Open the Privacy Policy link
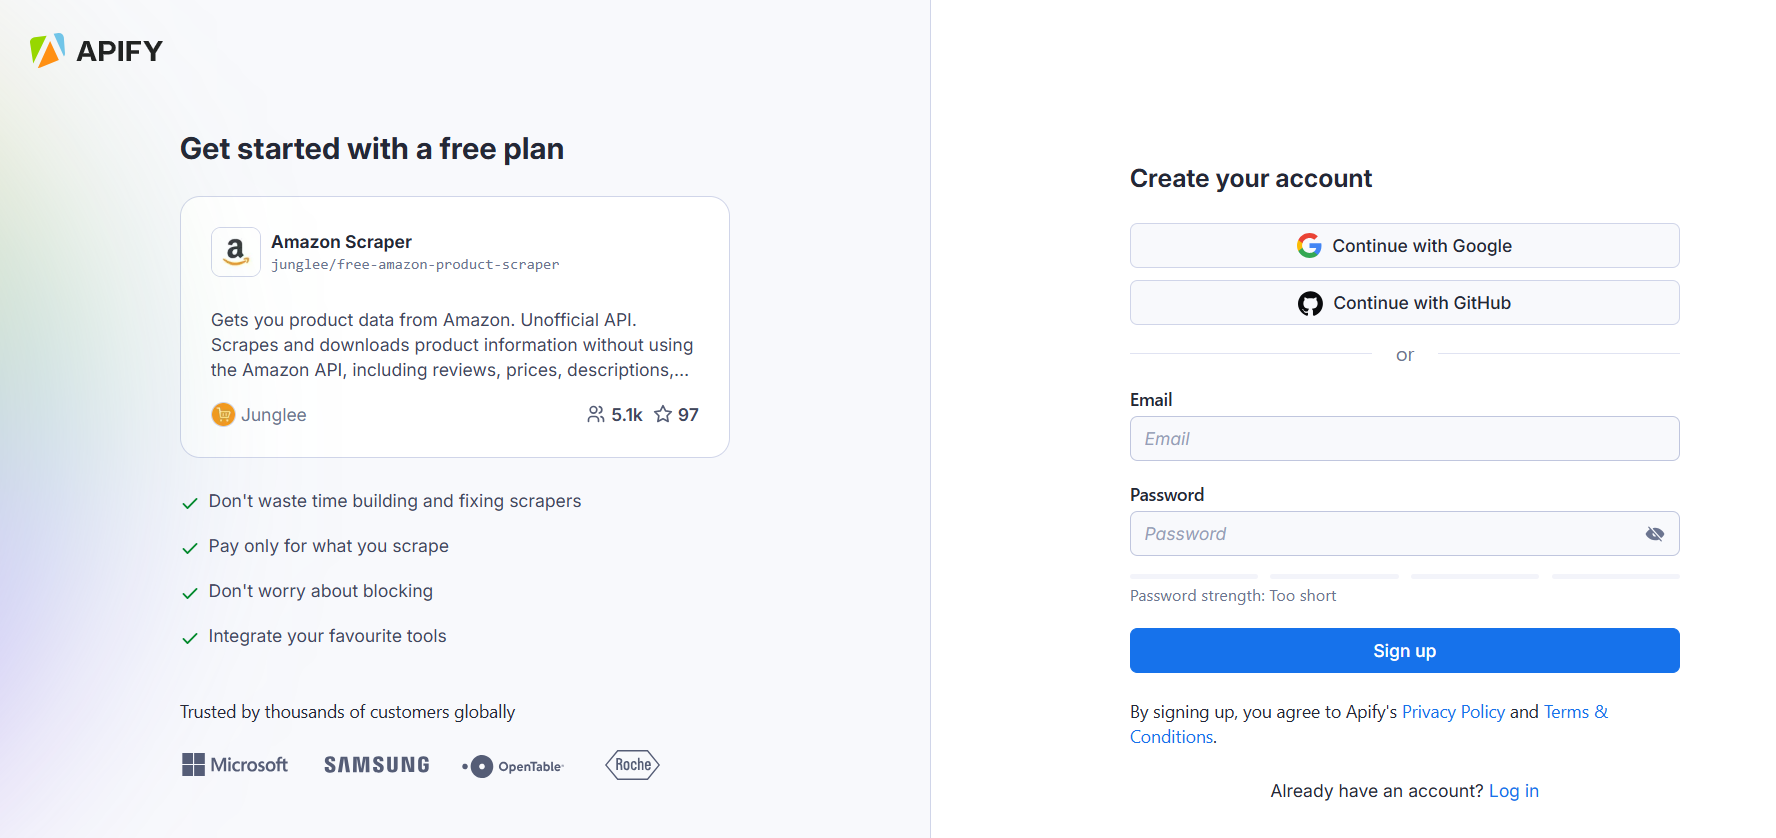This screenshot has width=1776, height=838. click(1453, 711)
